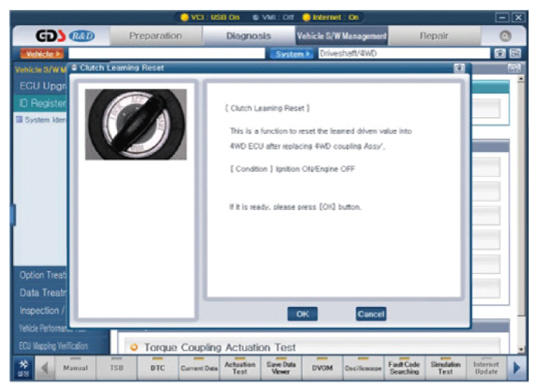Viewport: 538px width, 392px height.
Task: Switch to the Diagnosis tab
Action: (248, 36)
